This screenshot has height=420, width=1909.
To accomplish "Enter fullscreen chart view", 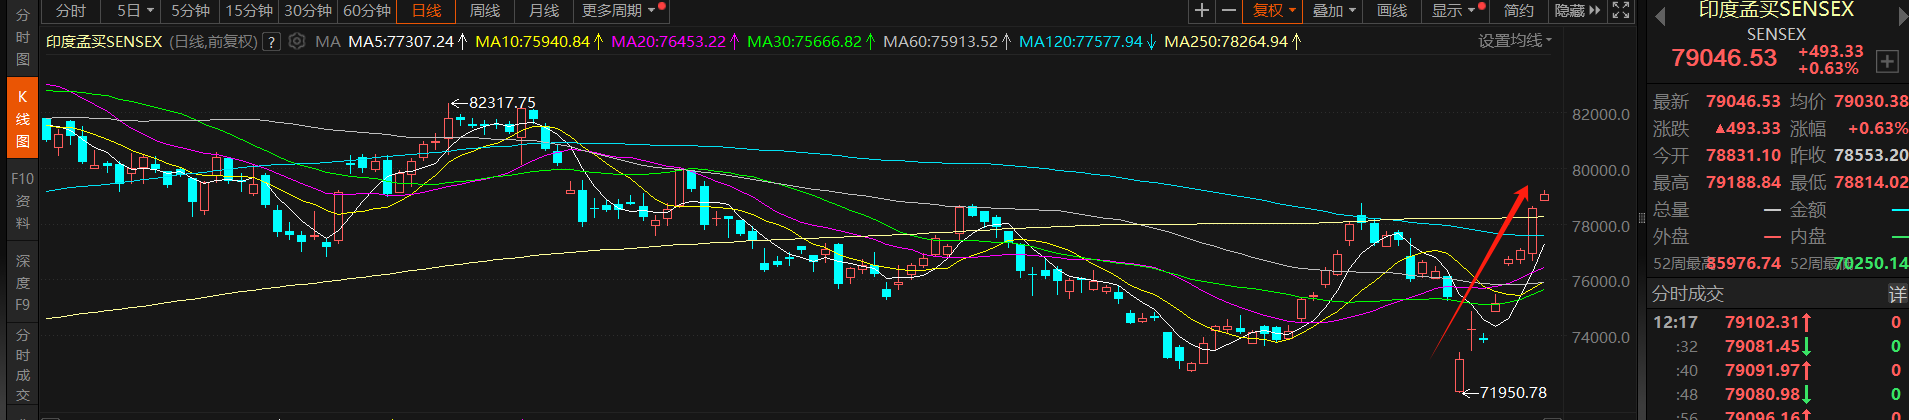I will pyautogui.click(x=1621, y=11).
